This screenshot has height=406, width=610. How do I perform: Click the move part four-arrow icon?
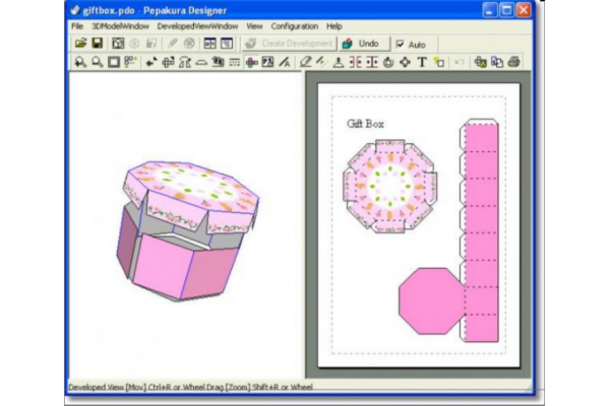(x=405, y=62)
